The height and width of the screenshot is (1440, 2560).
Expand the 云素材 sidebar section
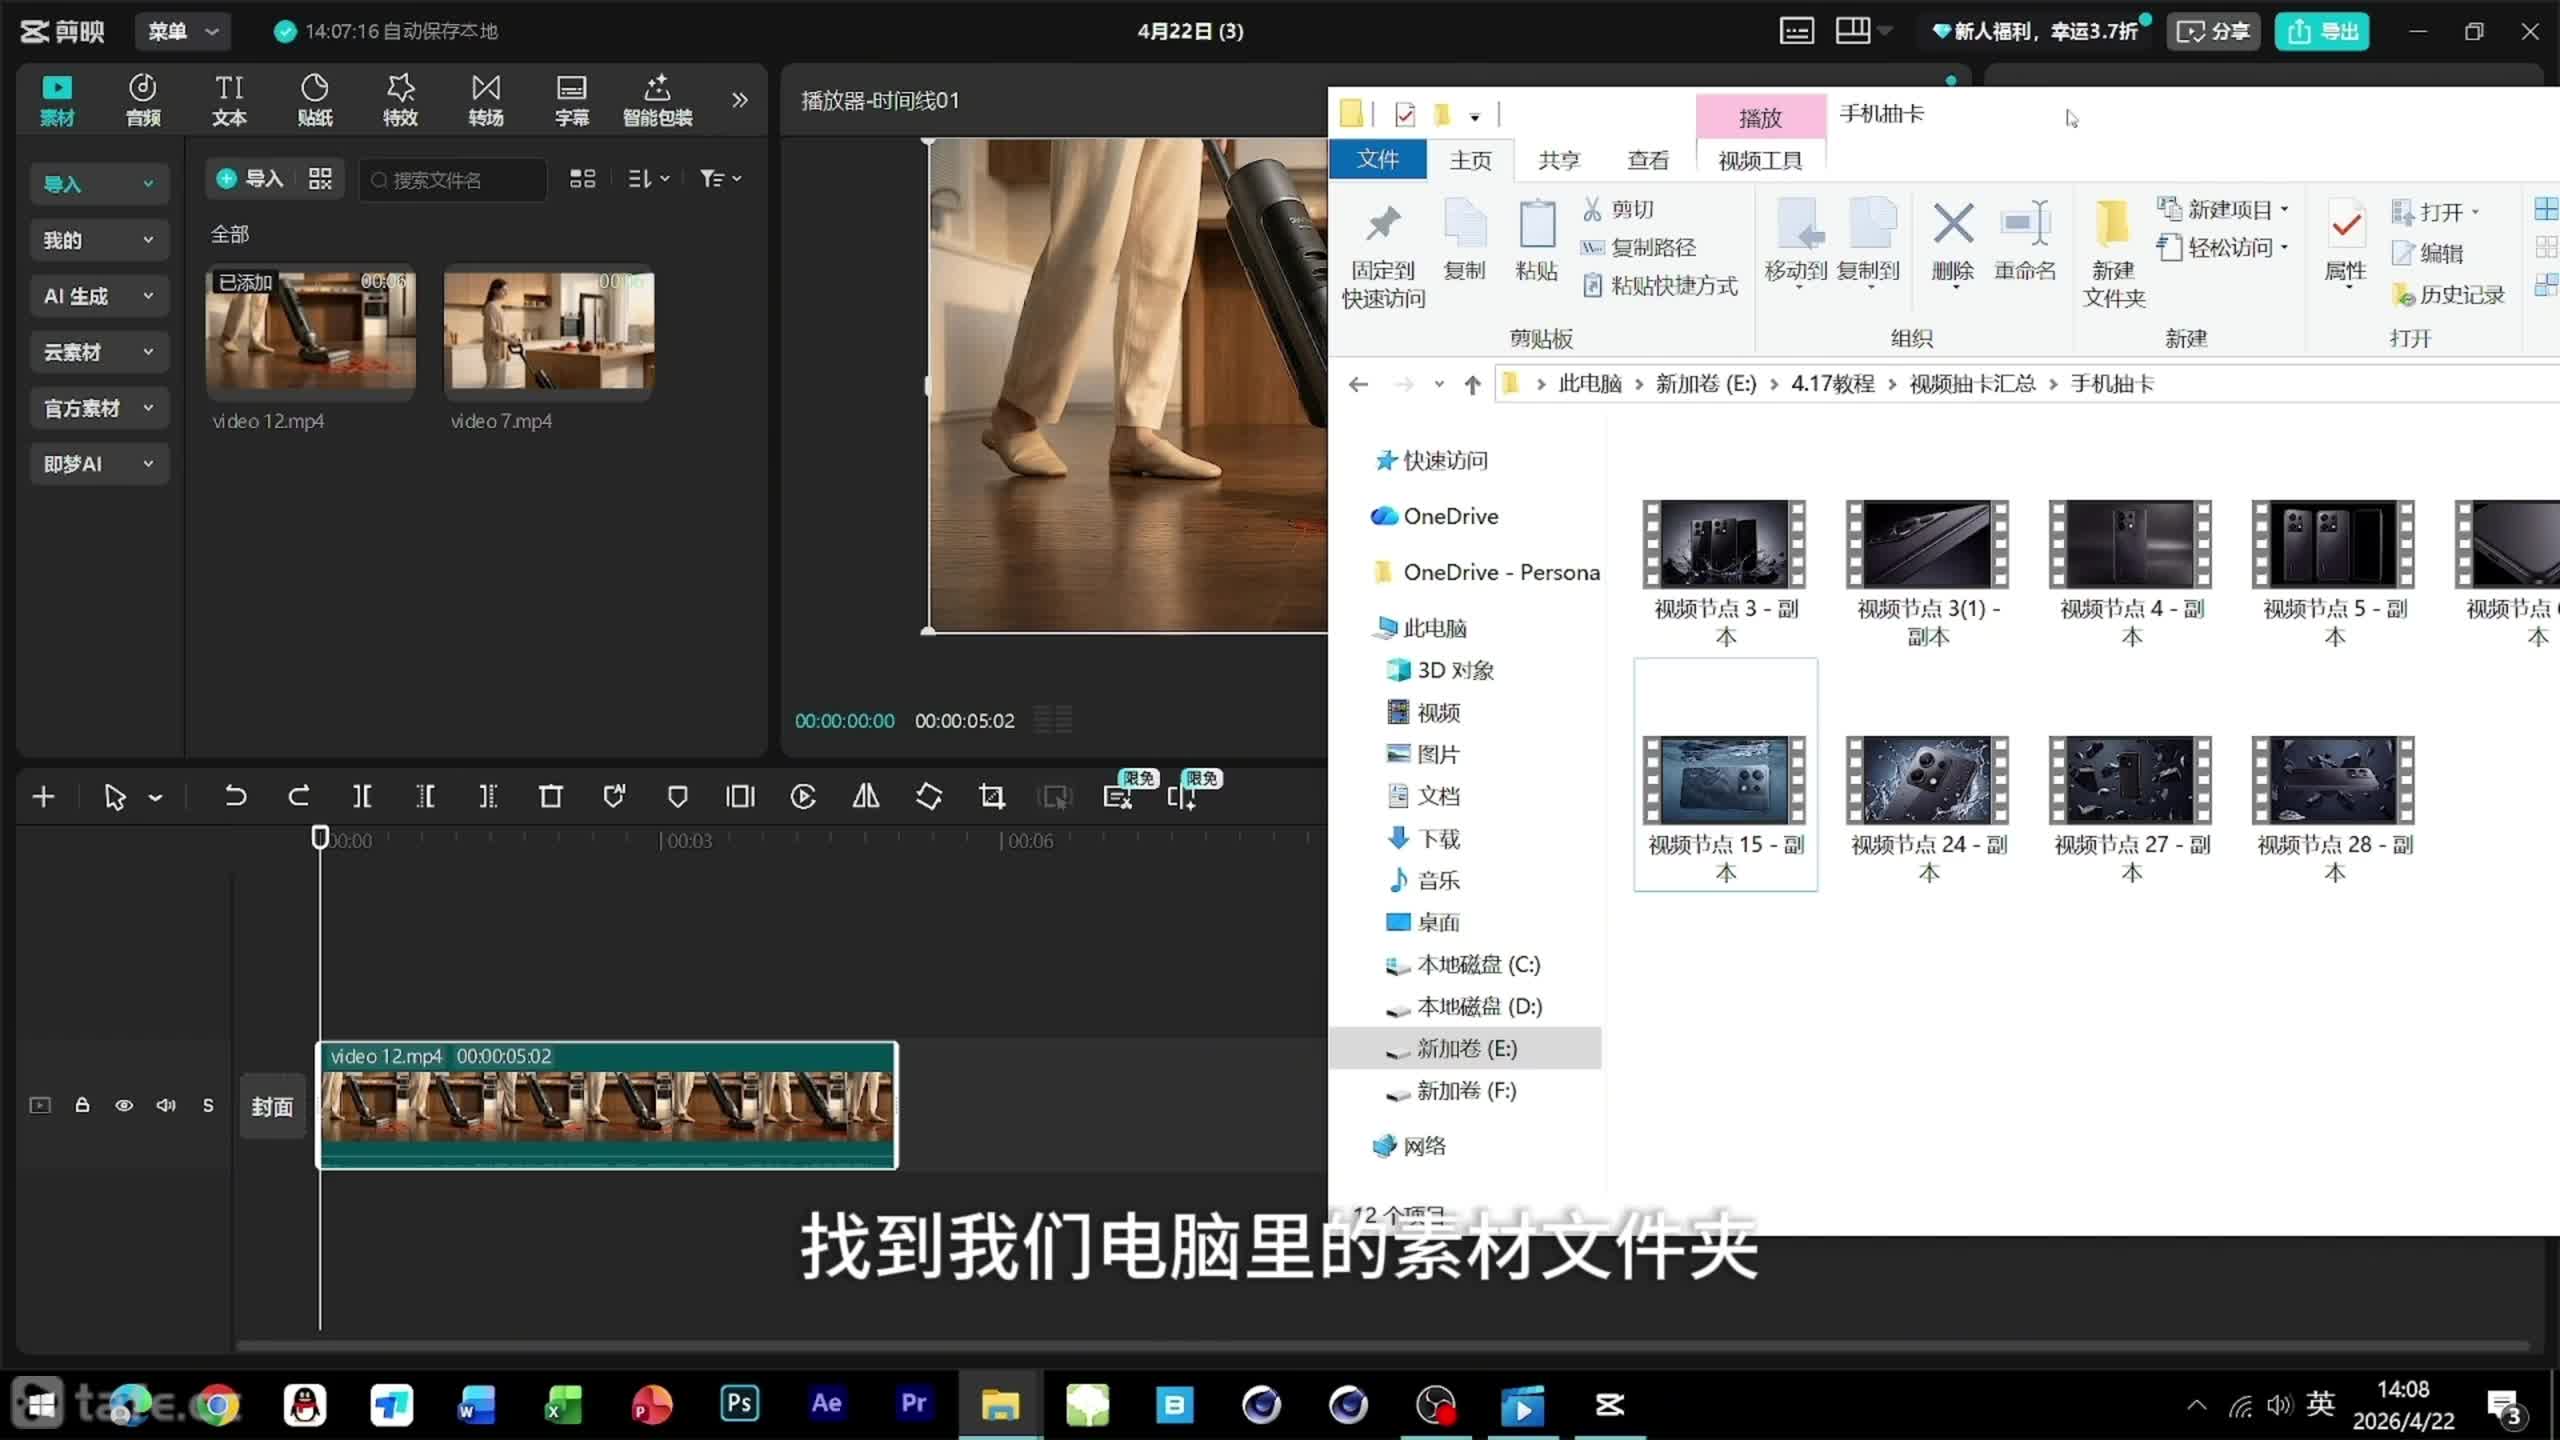(98, 352)
